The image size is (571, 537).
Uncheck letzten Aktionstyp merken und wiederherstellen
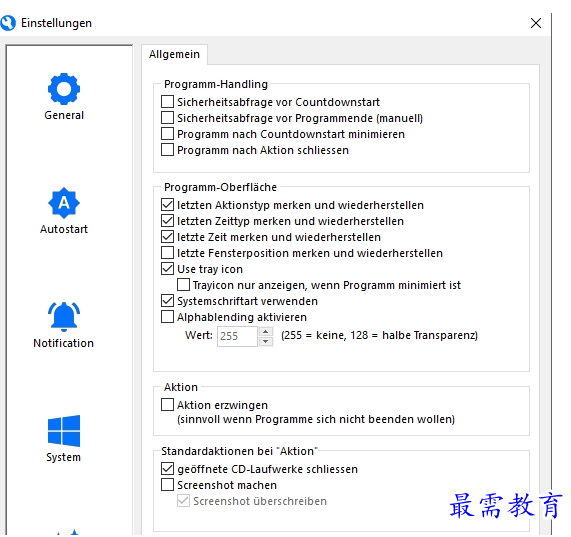167,205
